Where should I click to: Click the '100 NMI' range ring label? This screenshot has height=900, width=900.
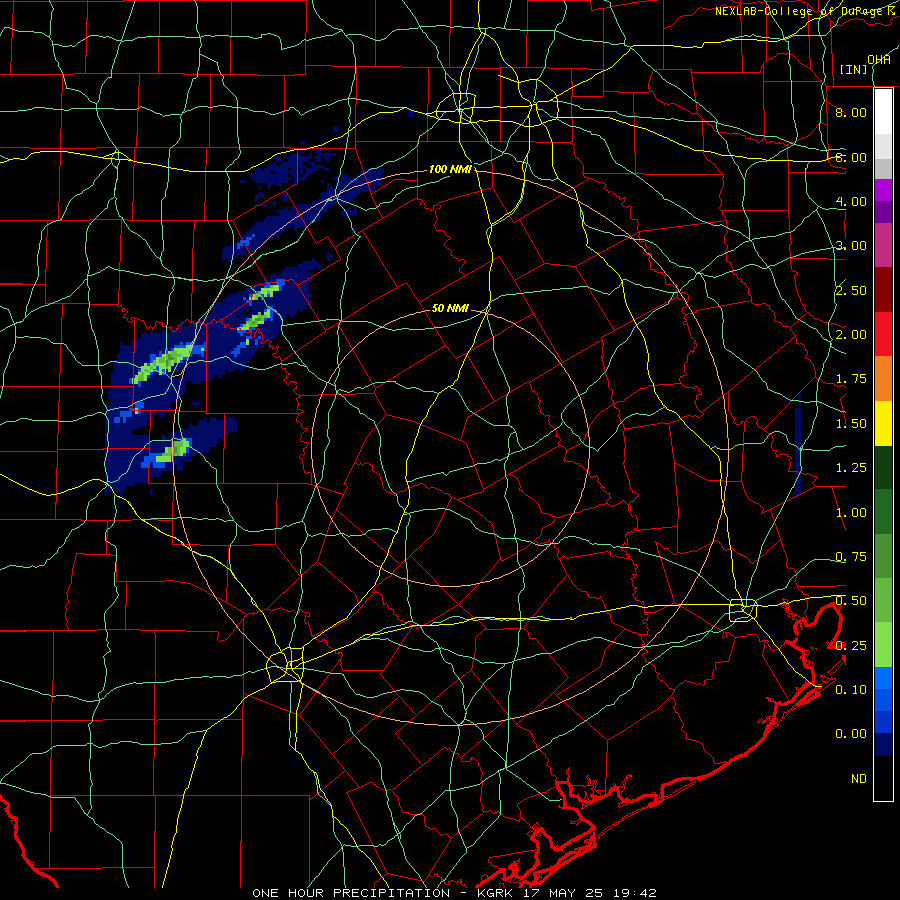click(x=449, y=169)
